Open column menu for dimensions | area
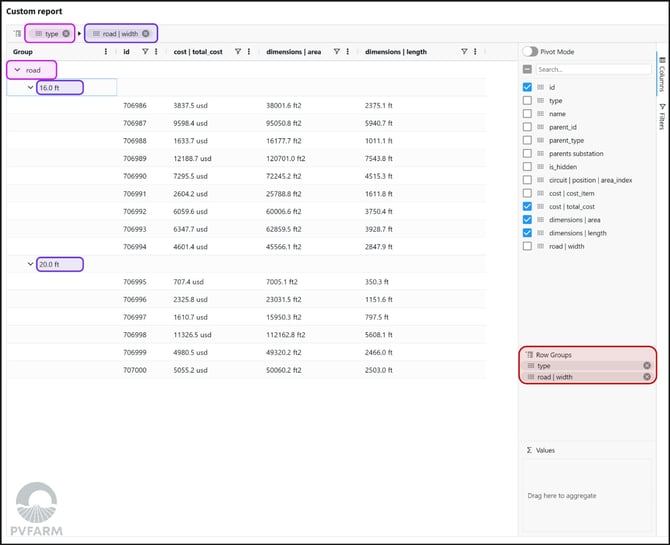The image size is (670, 545). 347,51
